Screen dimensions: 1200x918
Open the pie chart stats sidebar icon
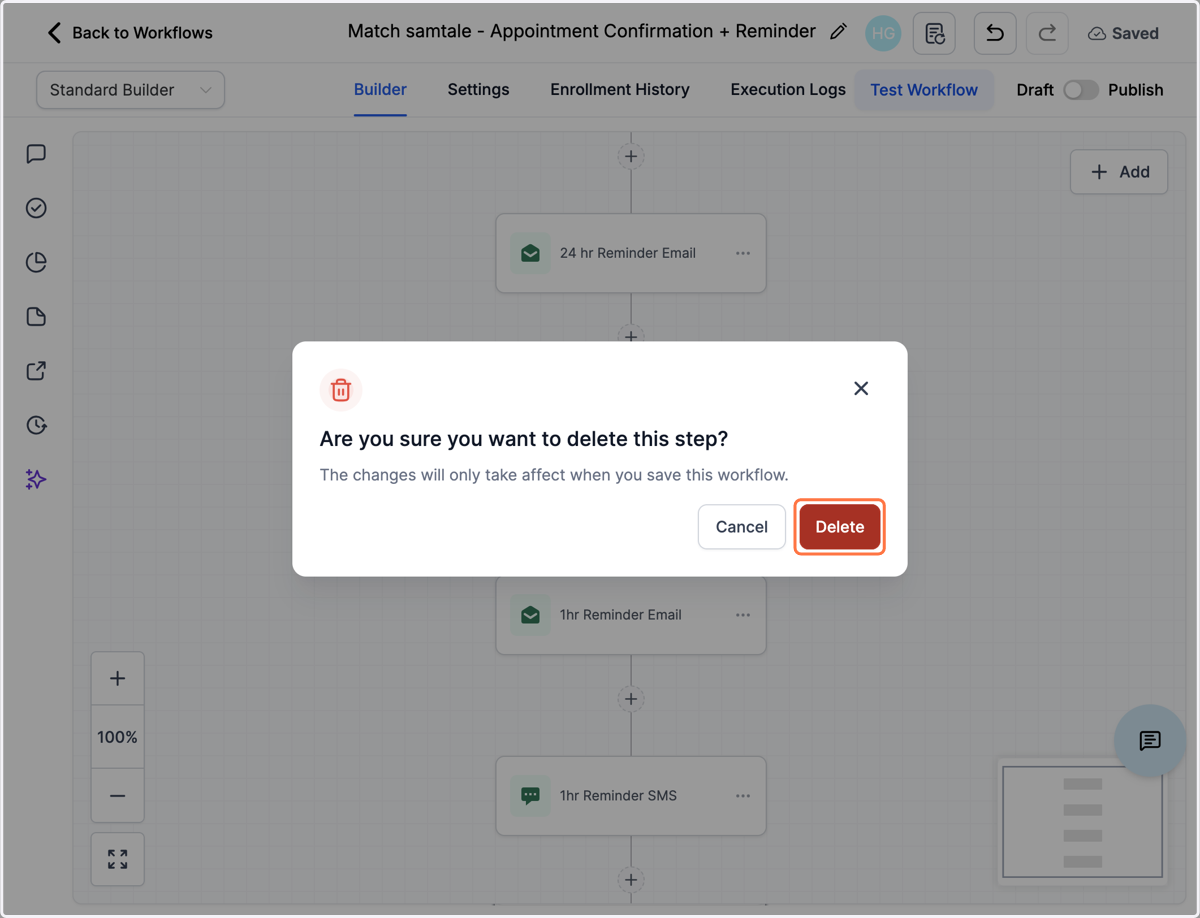36,262
